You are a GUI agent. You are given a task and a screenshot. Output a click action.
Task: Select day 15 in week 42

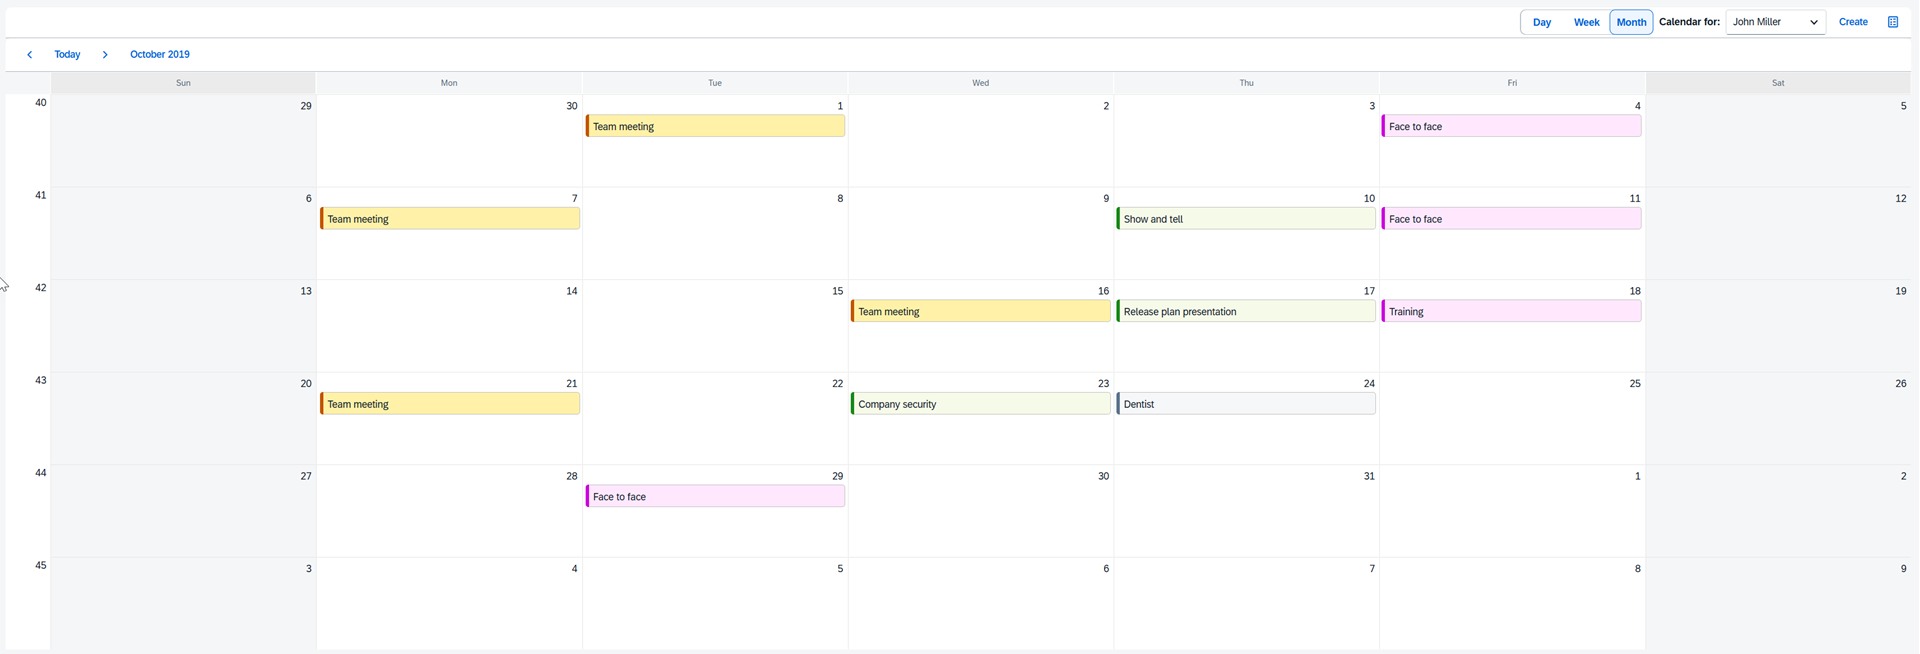[715, 326]
